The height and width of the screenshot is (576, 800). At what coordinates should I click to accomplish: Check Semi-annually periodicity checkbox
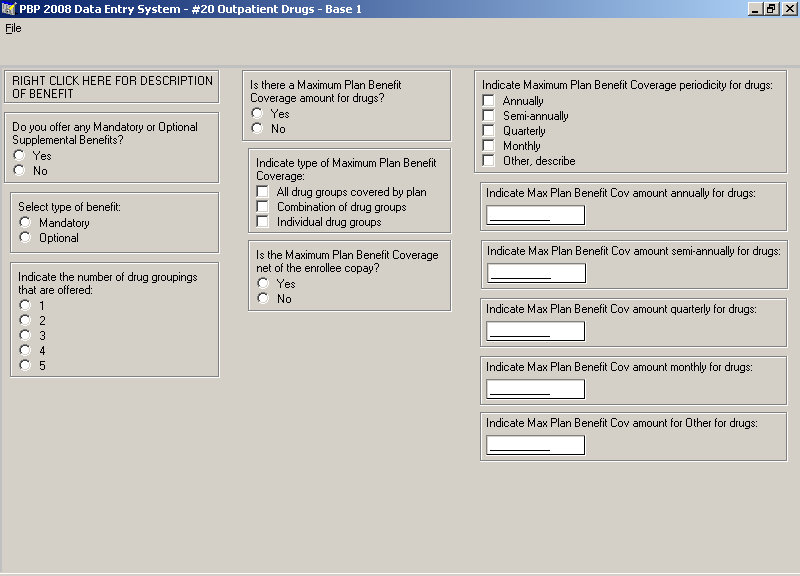[x=489, y=115]
